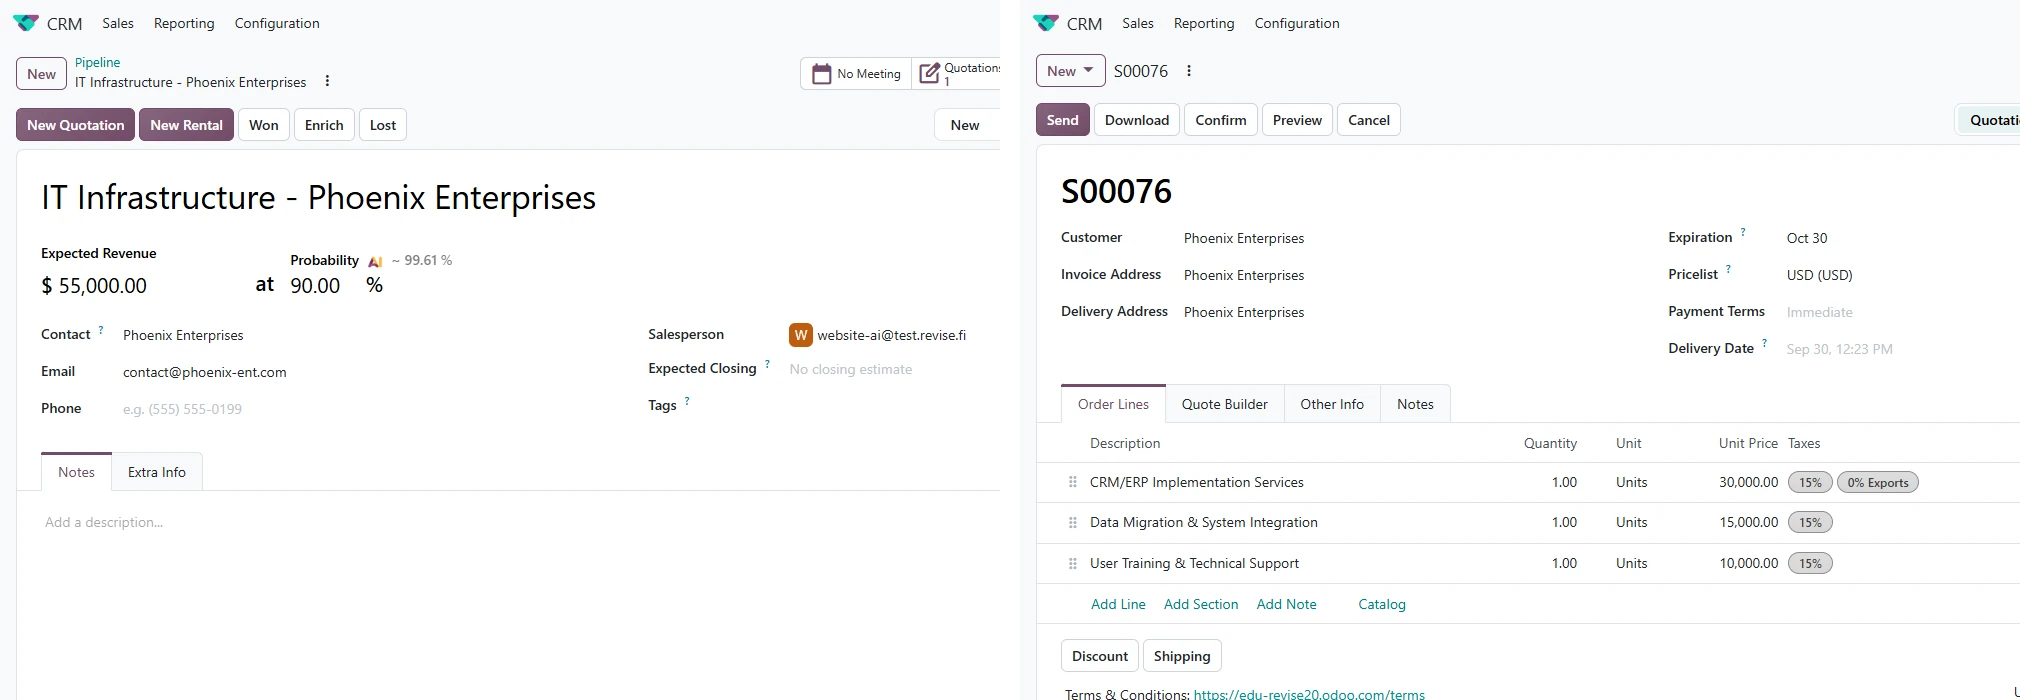Open Reporting menu in the left window

pos(184,23)
